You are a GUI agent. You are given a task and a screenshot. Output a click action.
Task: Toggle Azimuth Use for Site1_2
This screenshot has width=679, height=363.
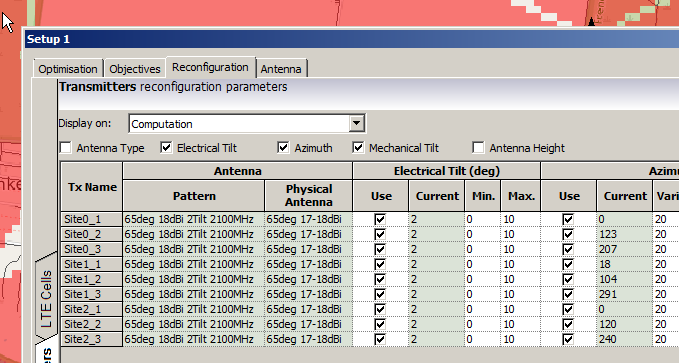point(568,279)
